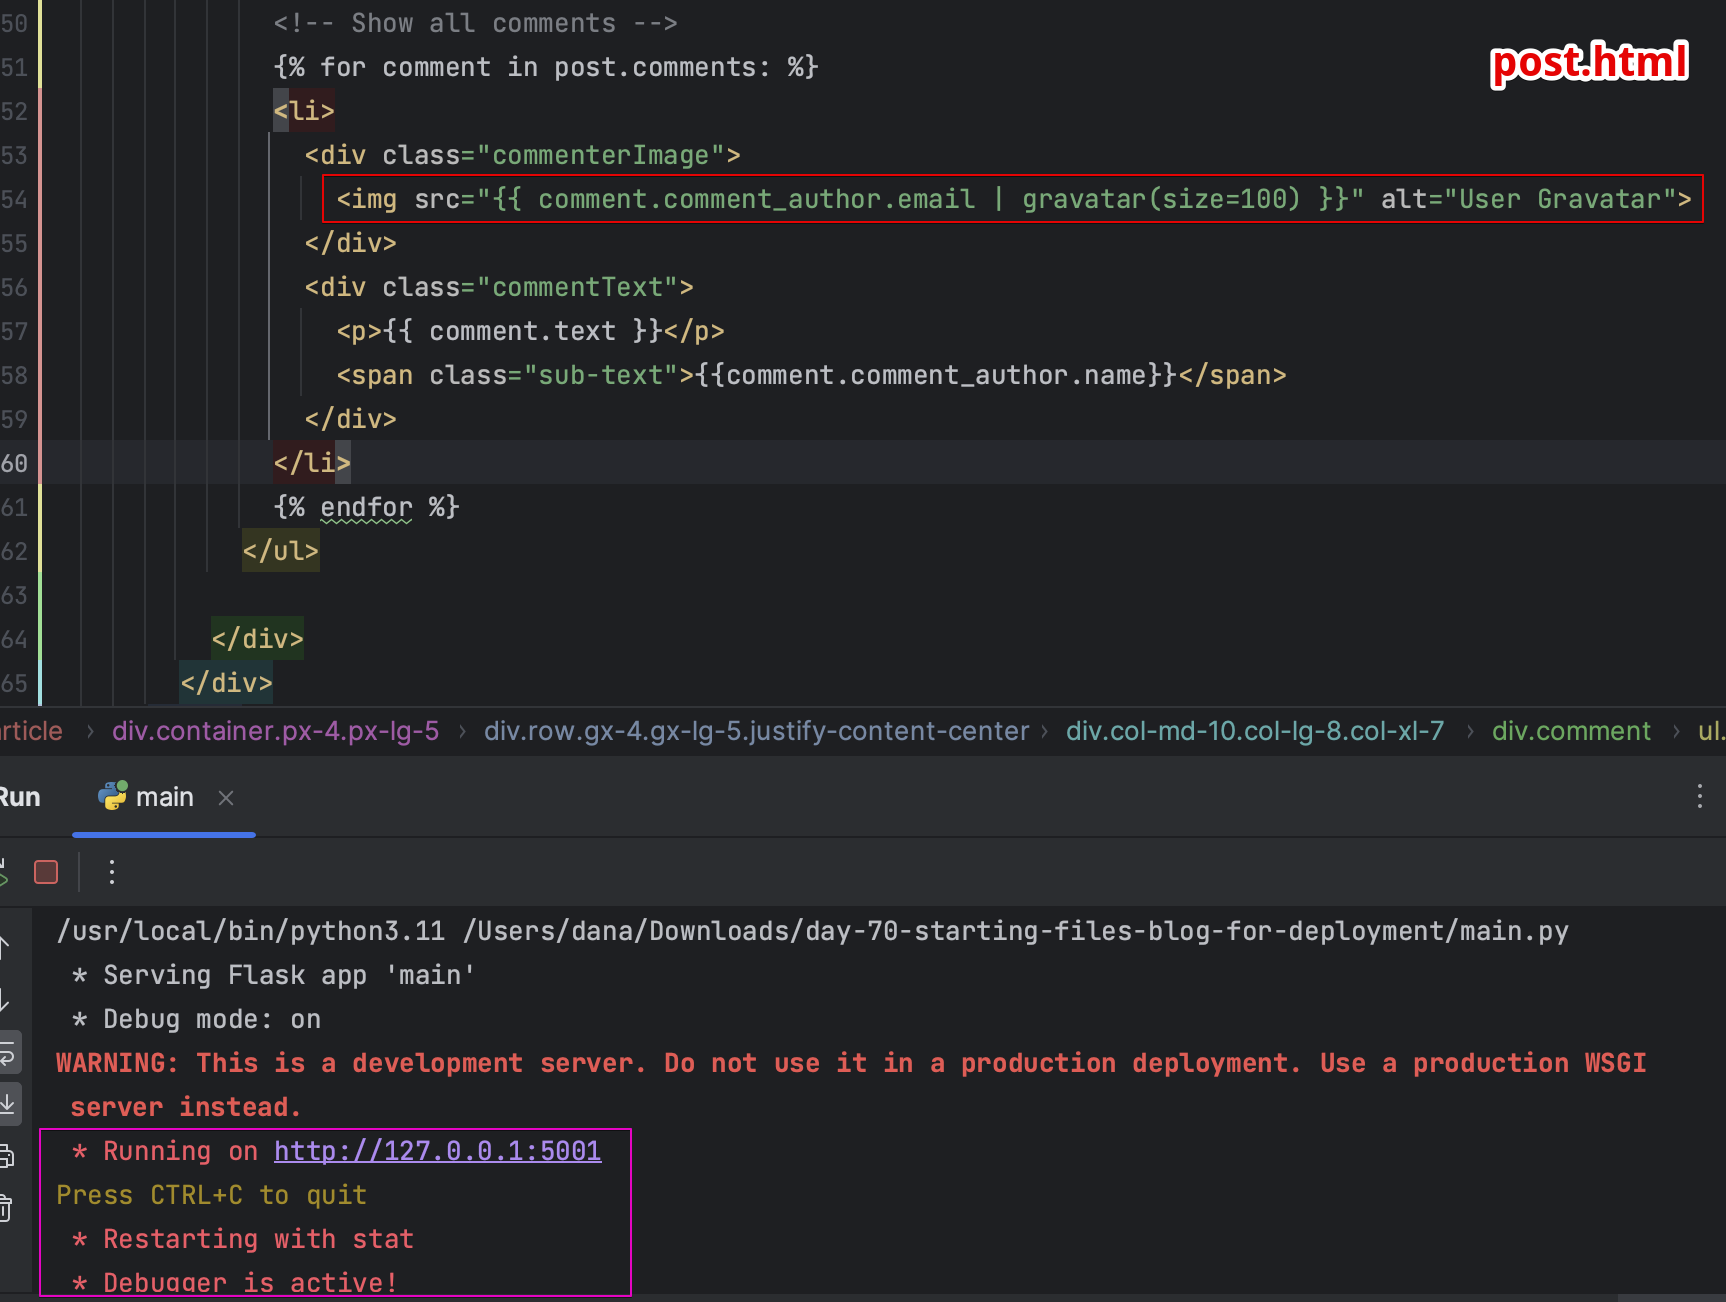Click 'Serving Flask app main' console line
The image size is (1726, 1302).
click(x=273, y=975)
